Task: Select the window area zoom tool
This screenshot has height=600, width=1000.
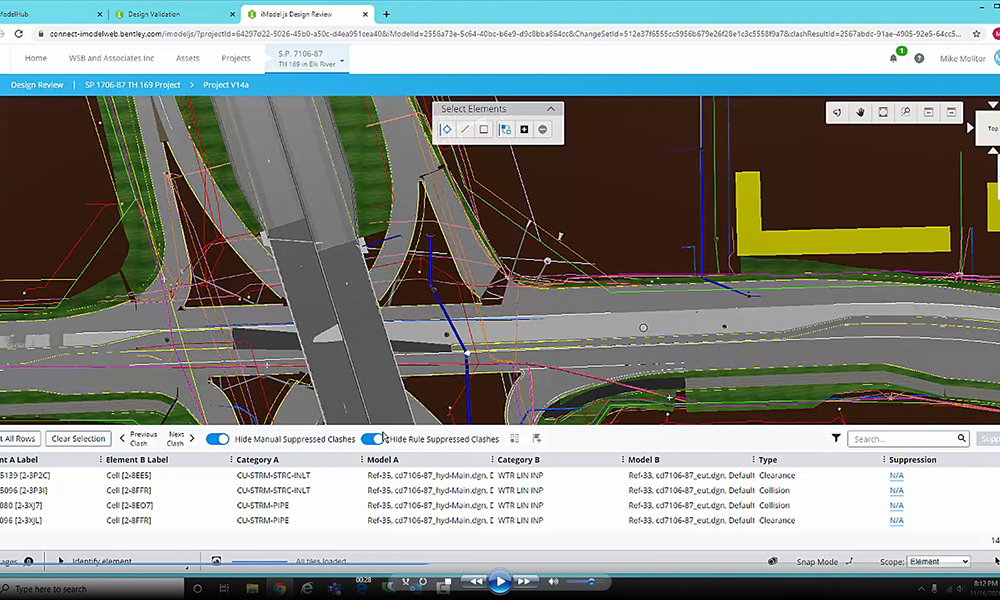Action: click(x=906, y=112)
